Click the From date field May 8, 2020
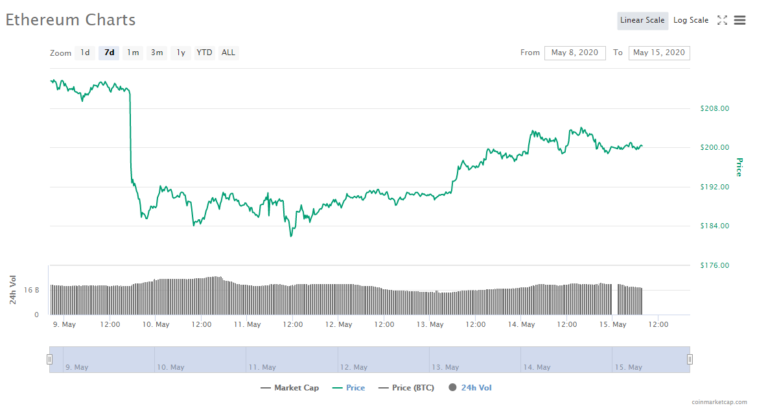The image size is (768, 419). coord(575,53)
